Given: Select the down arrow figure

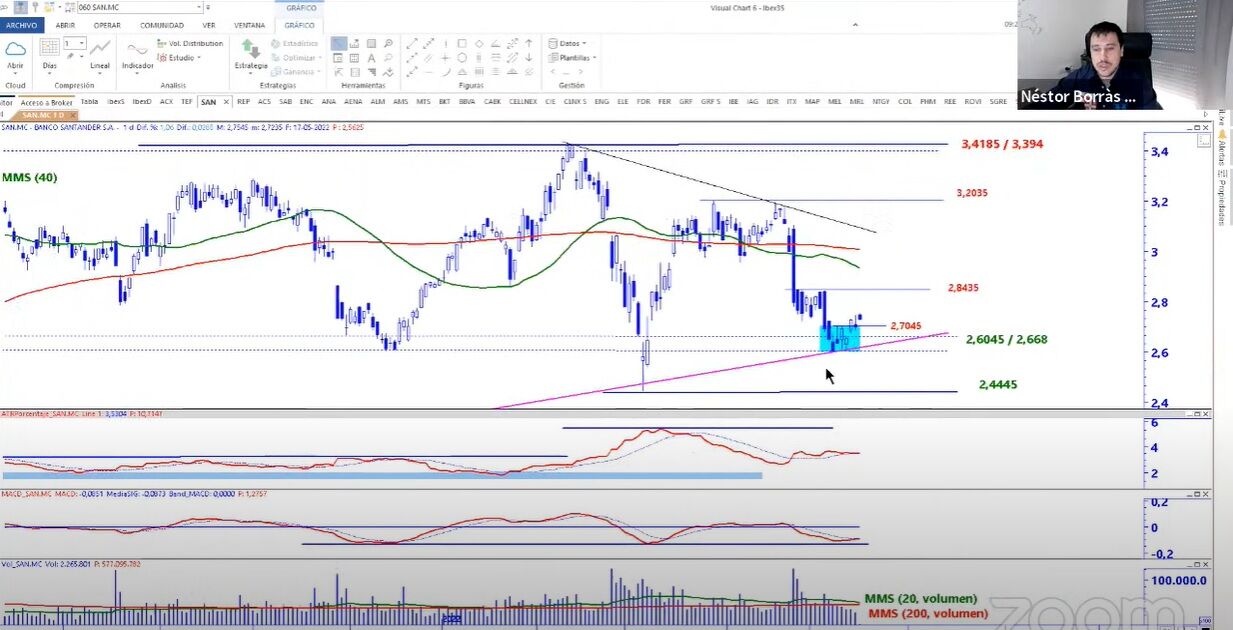Looking at the screenshot, I should click(528, 58).
